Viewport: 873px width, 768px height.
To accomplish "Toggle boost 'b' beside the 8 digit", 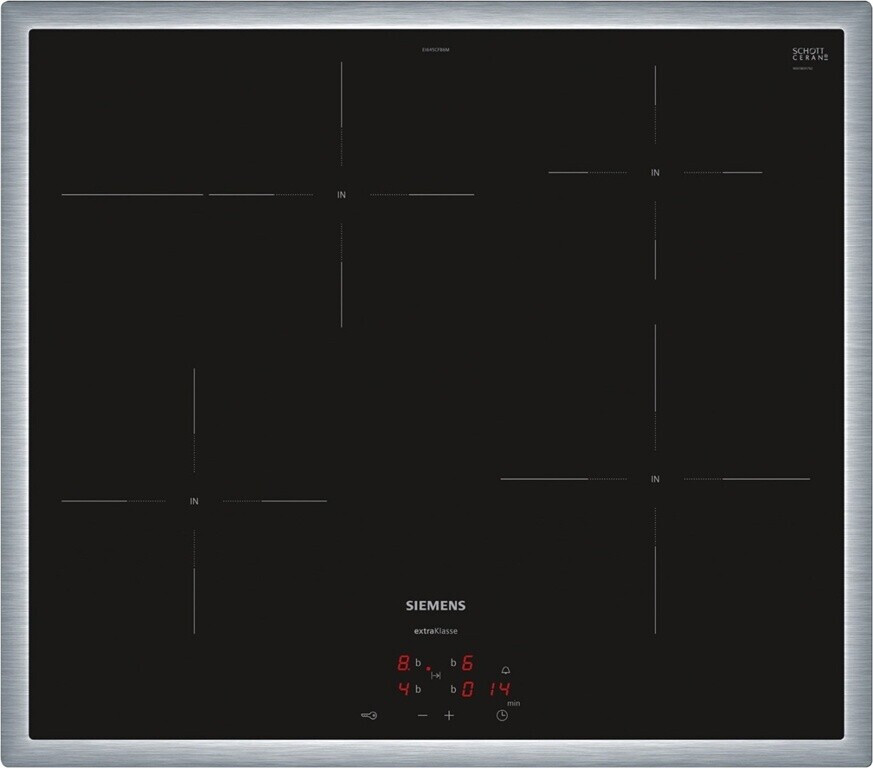I will point(418,663).
